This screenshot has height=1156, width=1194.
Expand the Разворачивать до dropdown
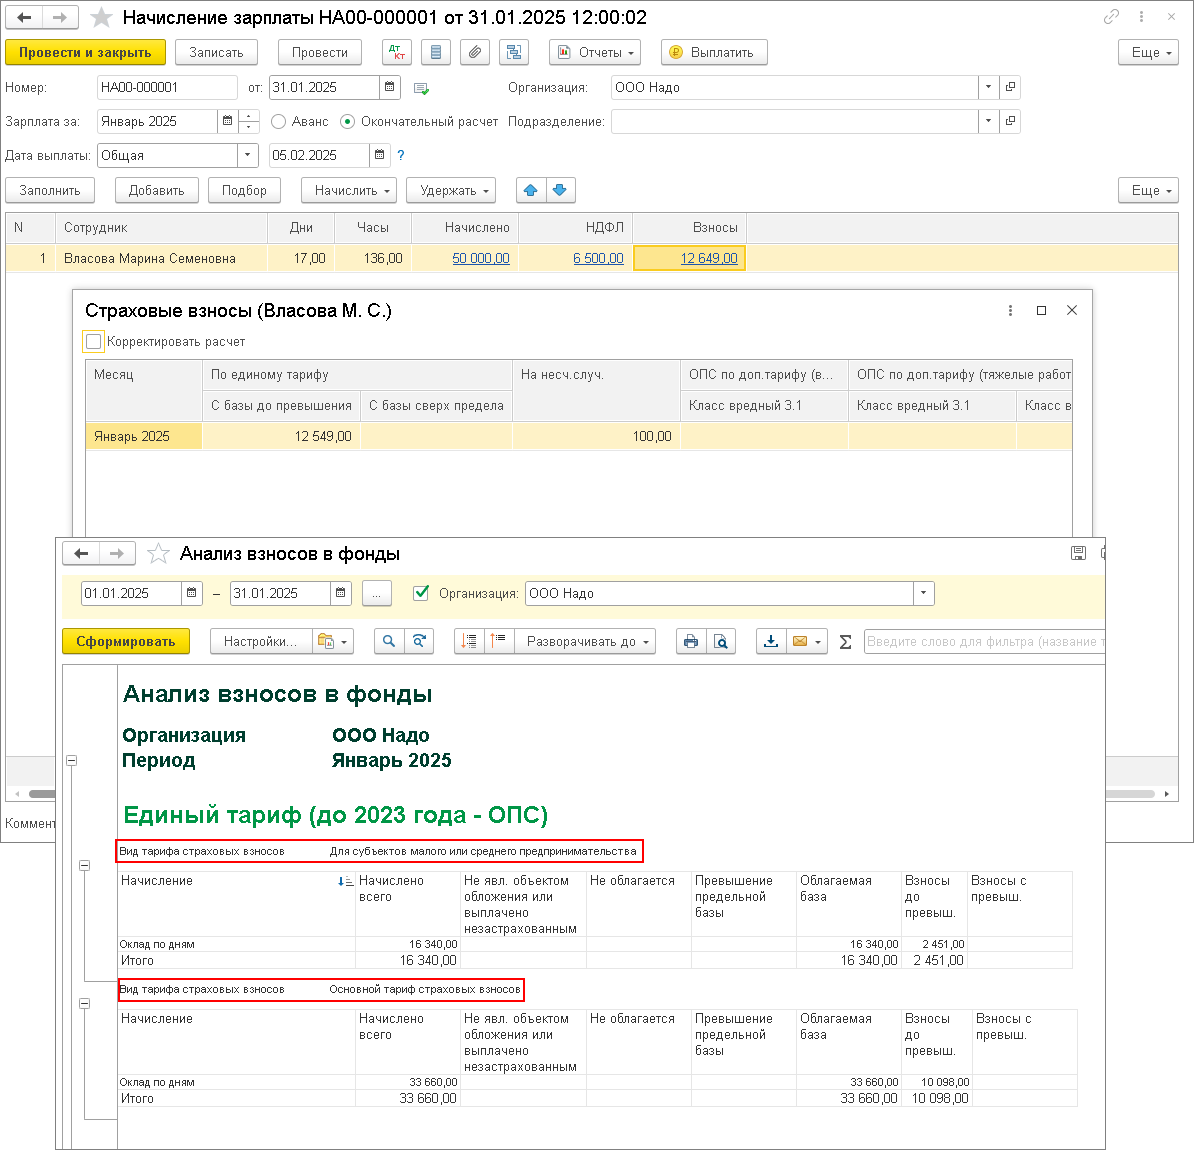(589, 642)
